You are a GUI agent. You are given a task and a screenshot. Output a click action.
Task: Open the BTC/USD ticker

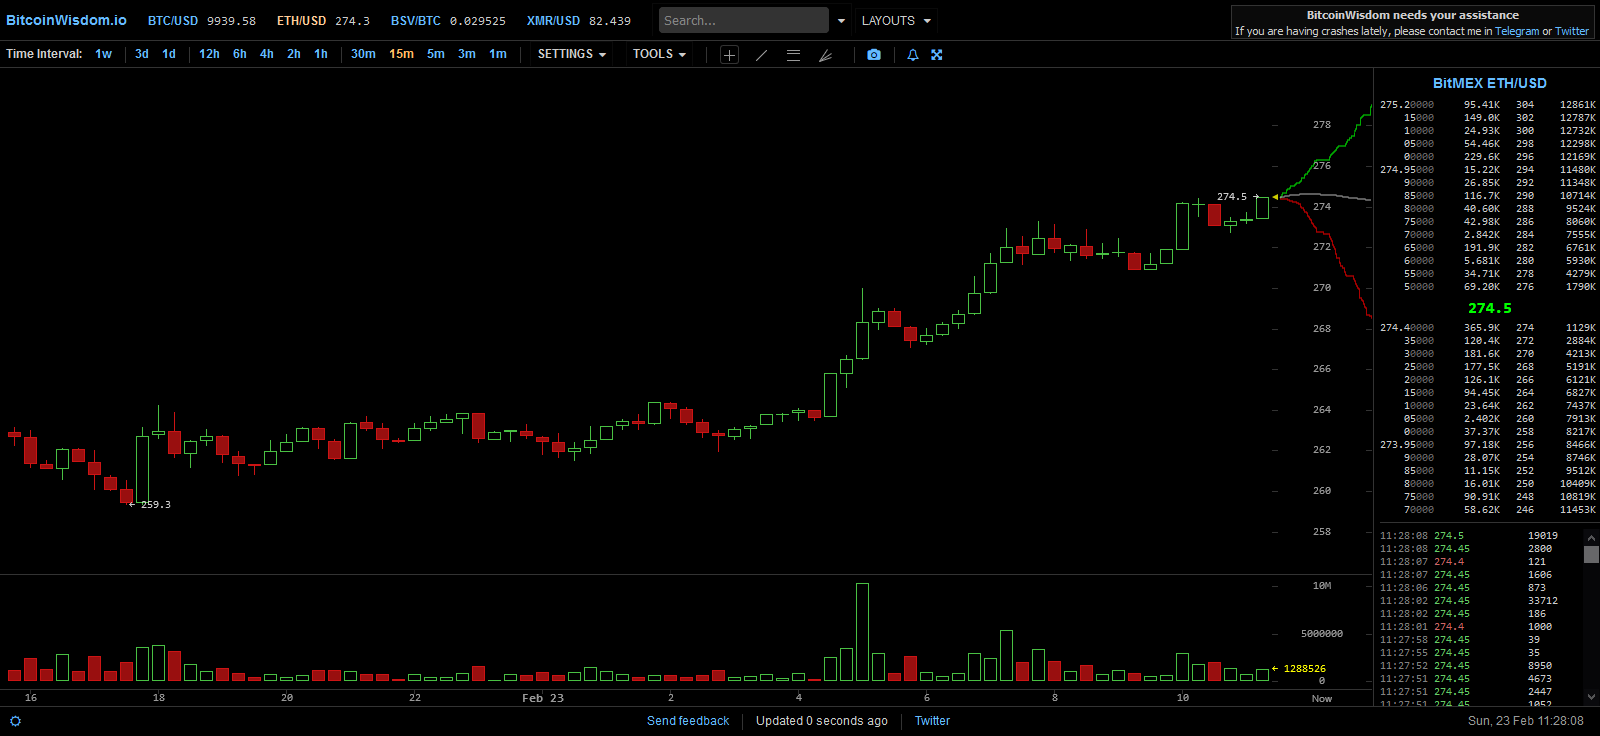pyautogui.click(x=202, y=20)
